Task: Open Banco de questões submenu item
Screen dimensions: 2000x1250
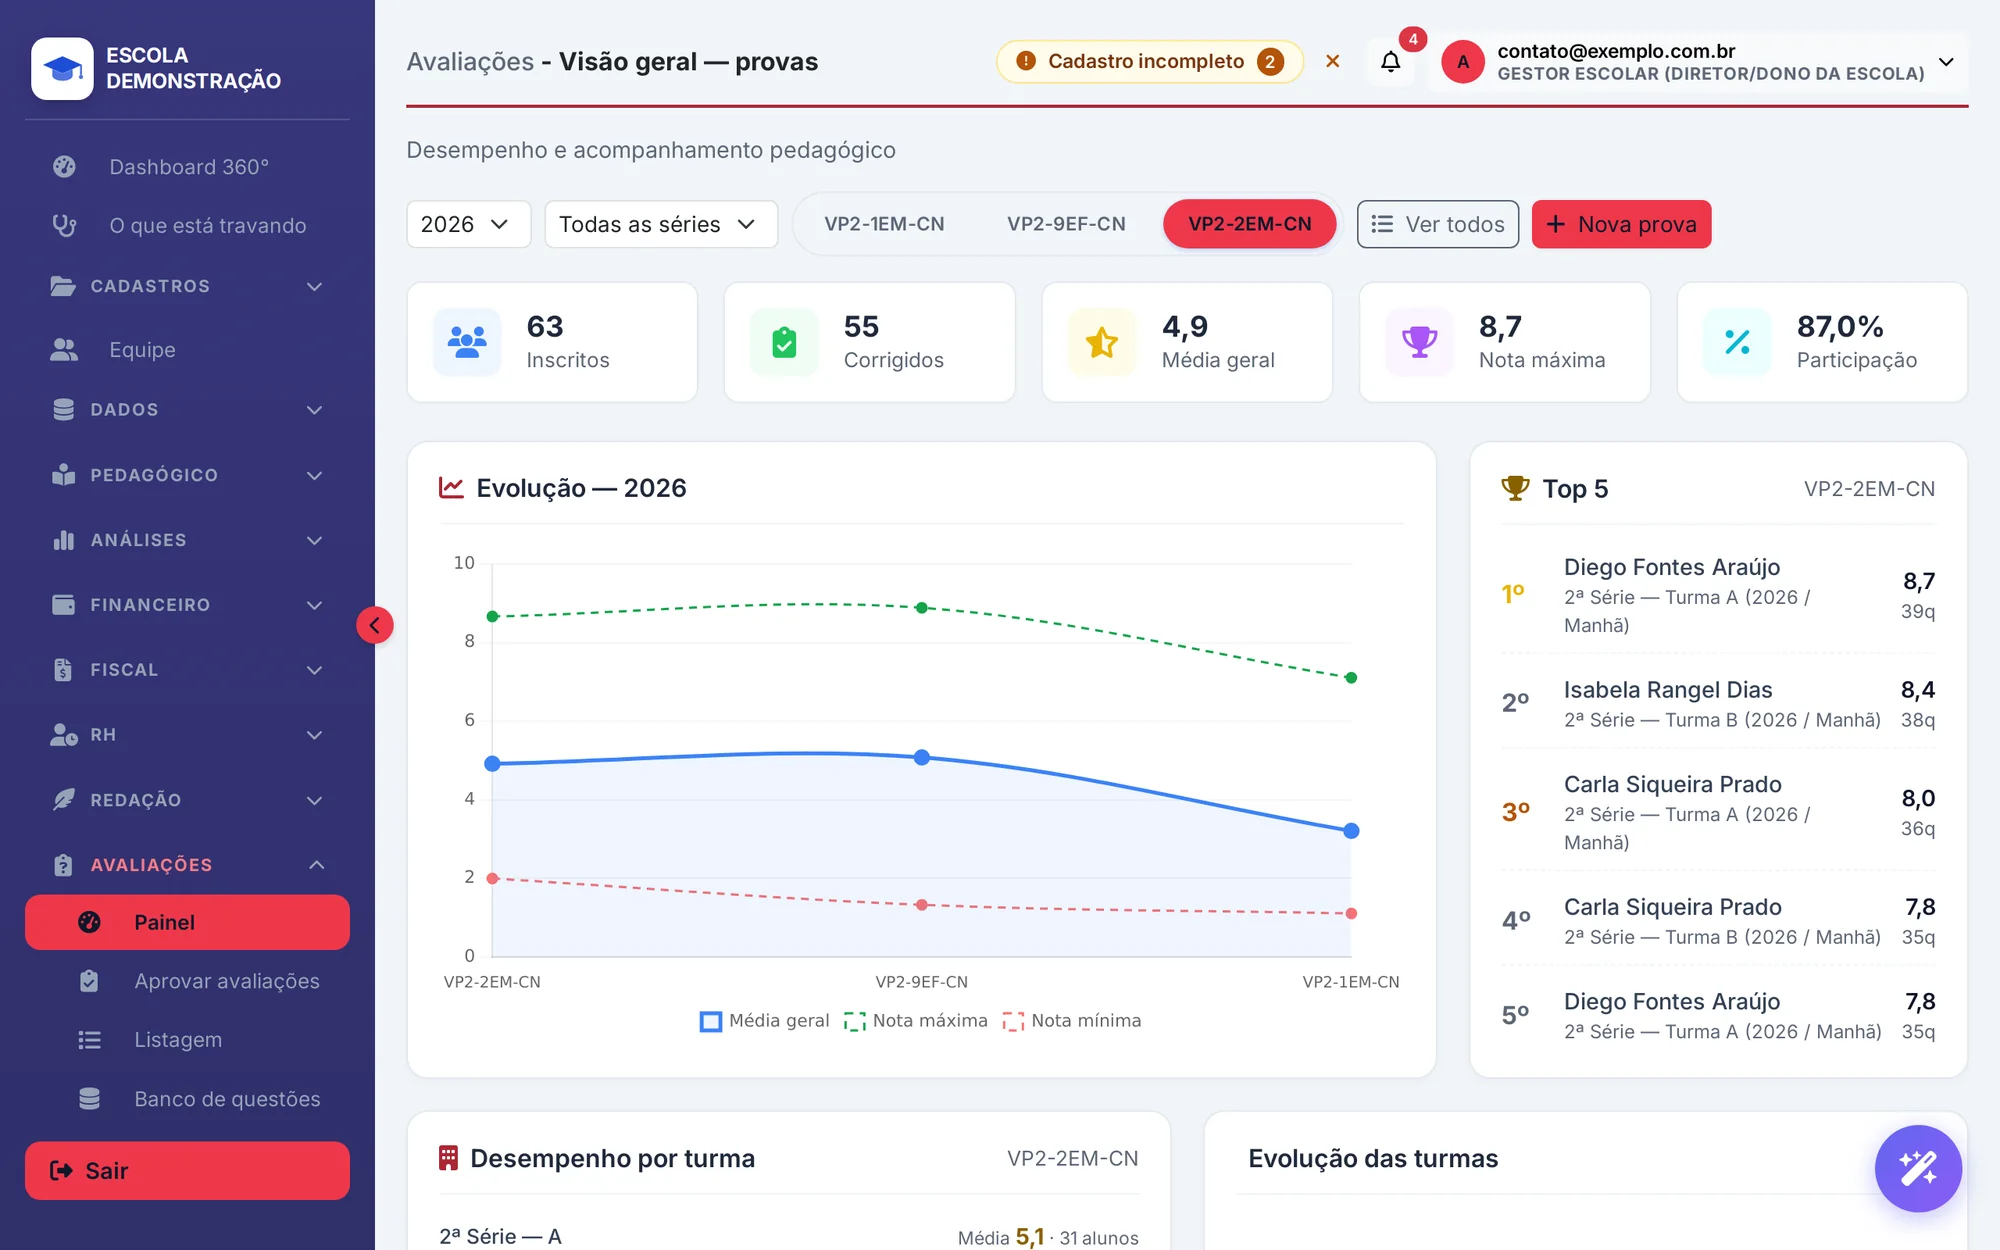Action: coord(187,1099)
